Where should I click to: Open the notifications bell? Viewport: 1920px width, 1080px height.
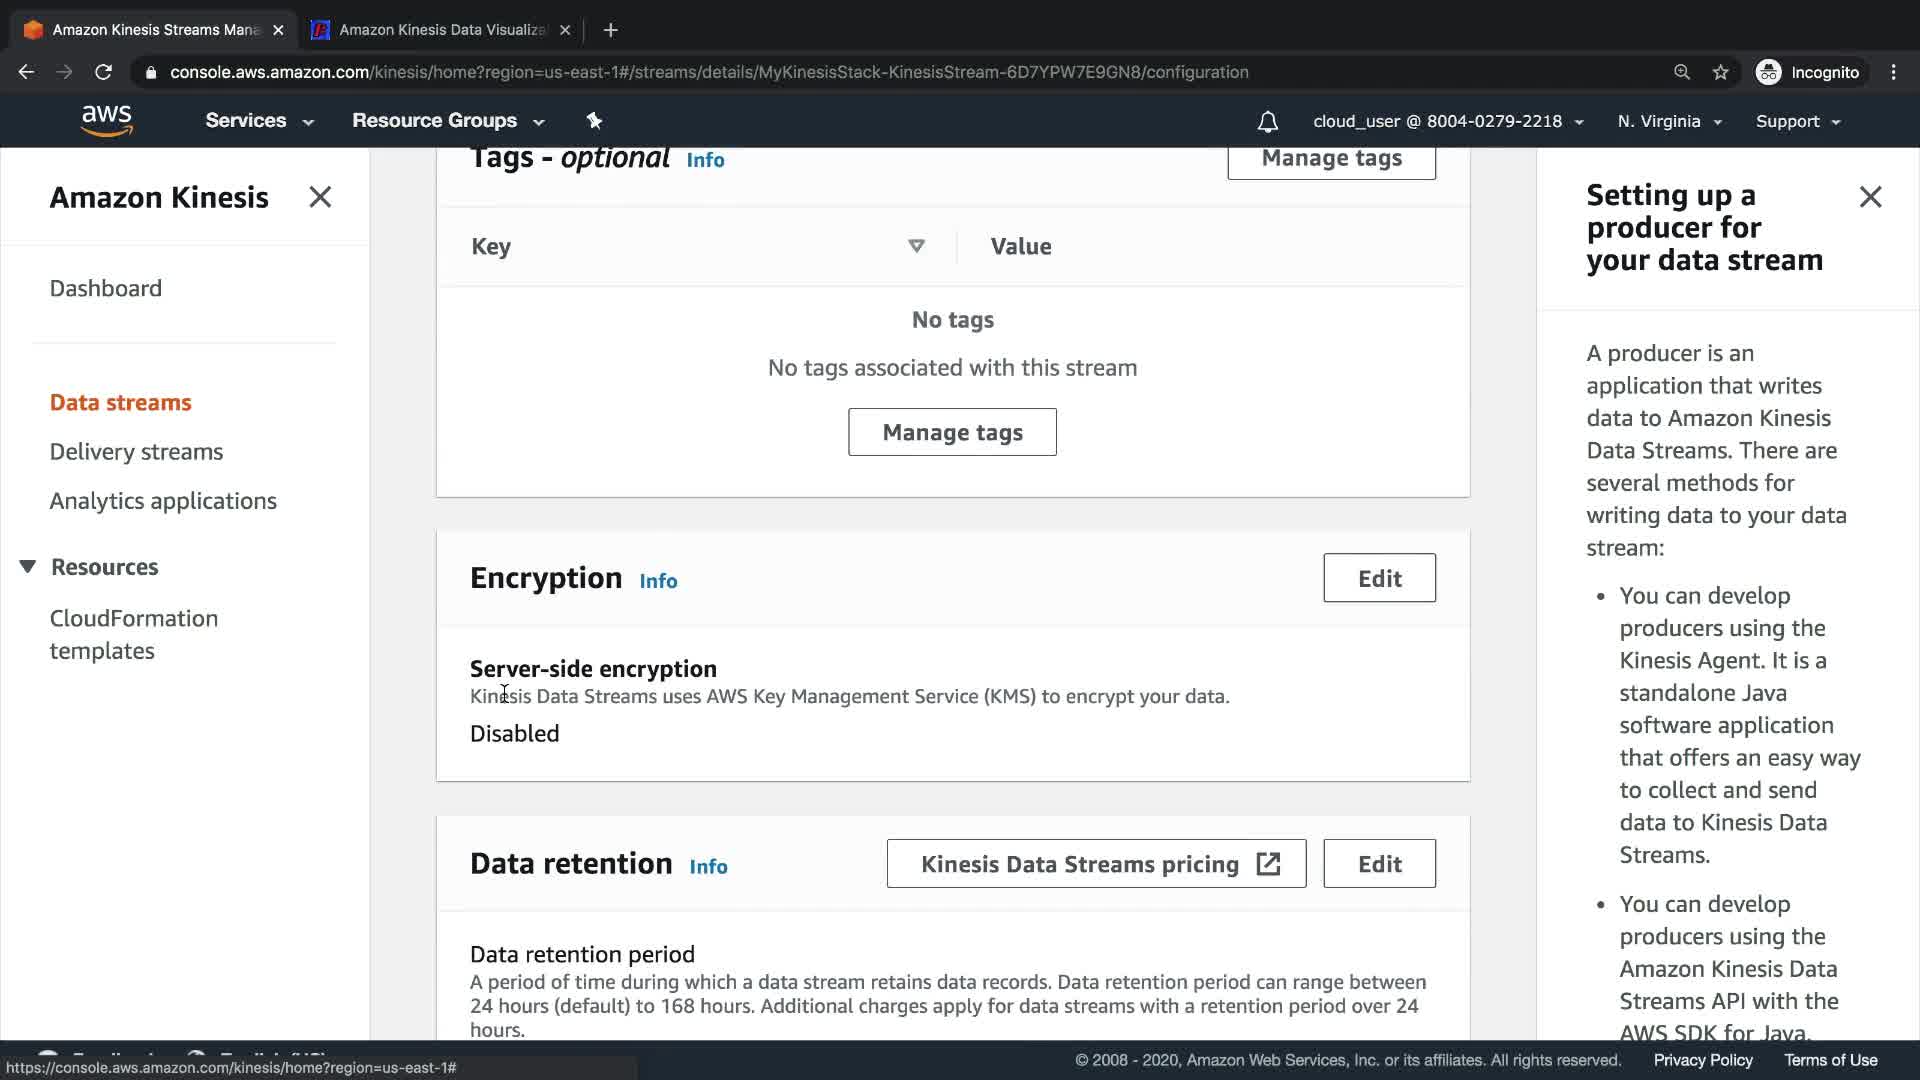pos(1267,121)
